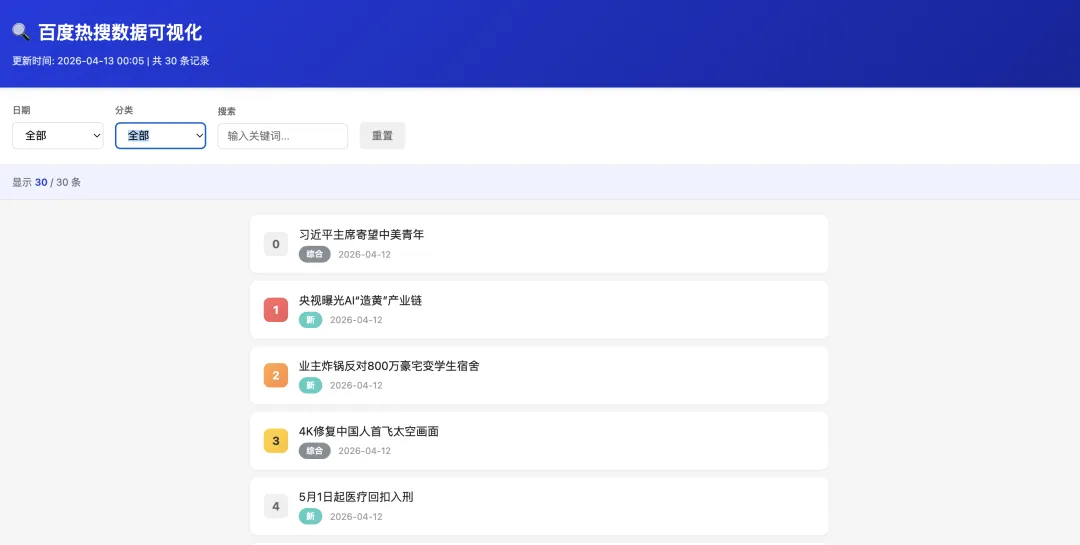1080x545 pixels.
Task: Open the 分类 dropdown
Action: 160,136
